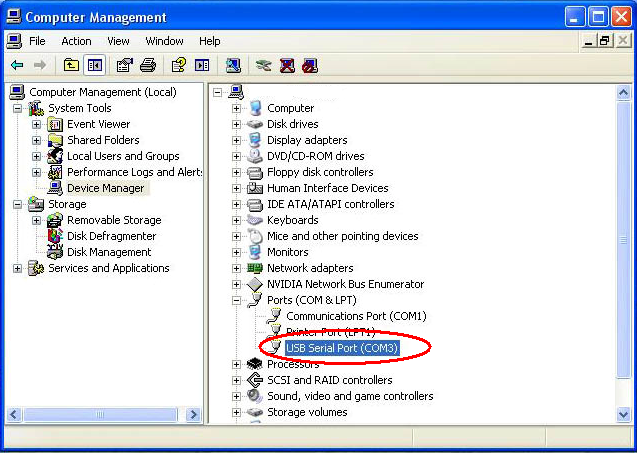
Task: Expand the Storage volumes node
Action: [236, 412]
